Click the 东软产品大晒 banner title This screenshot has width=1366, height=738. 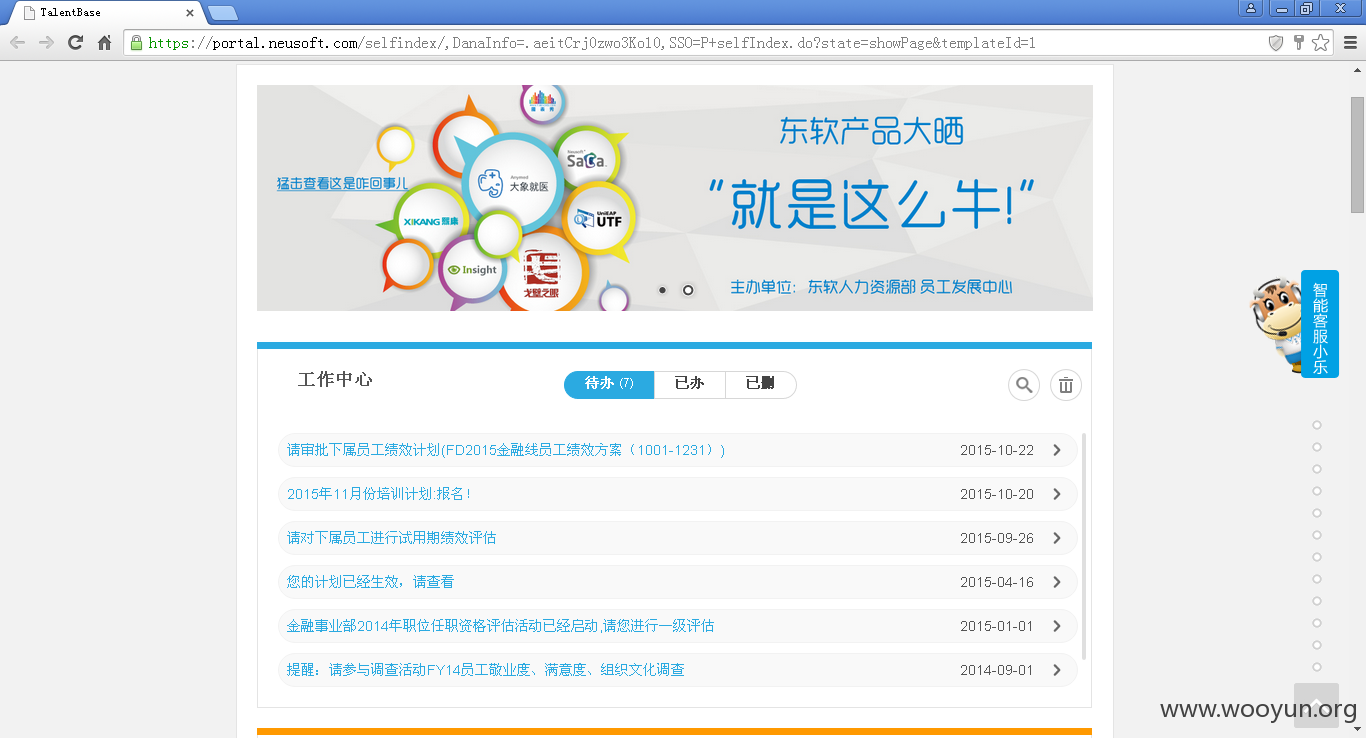(872, 131)
